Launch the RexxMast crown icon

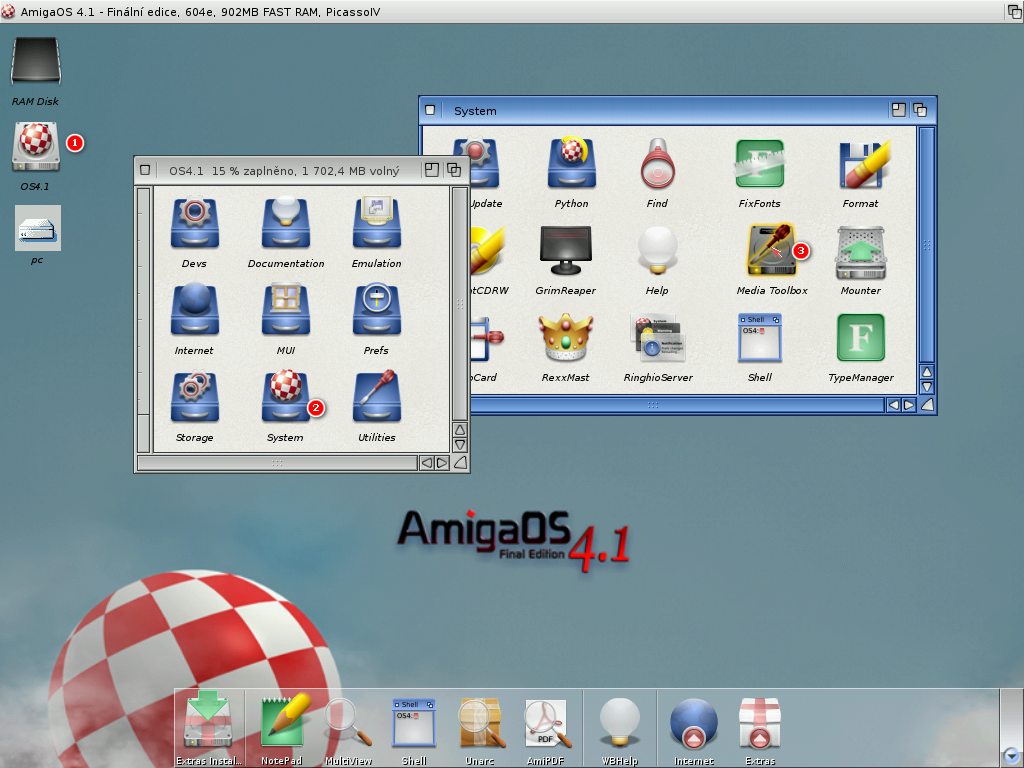(x=565, y=338)
